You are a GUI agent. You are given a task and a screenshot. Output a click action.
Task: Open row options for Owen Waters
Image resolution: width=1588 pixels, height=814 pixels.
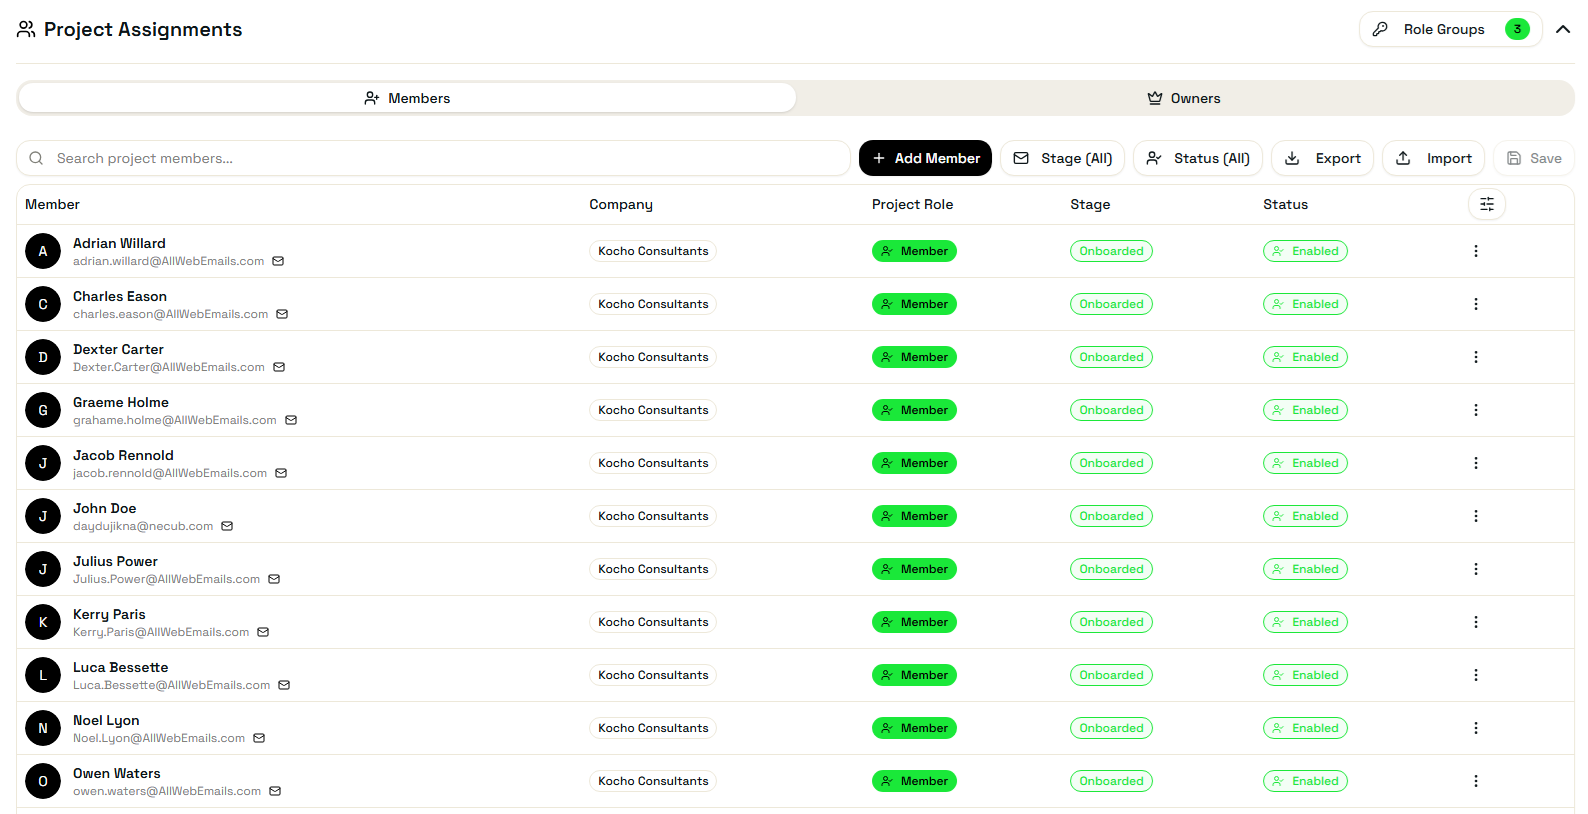point(1475,781)
